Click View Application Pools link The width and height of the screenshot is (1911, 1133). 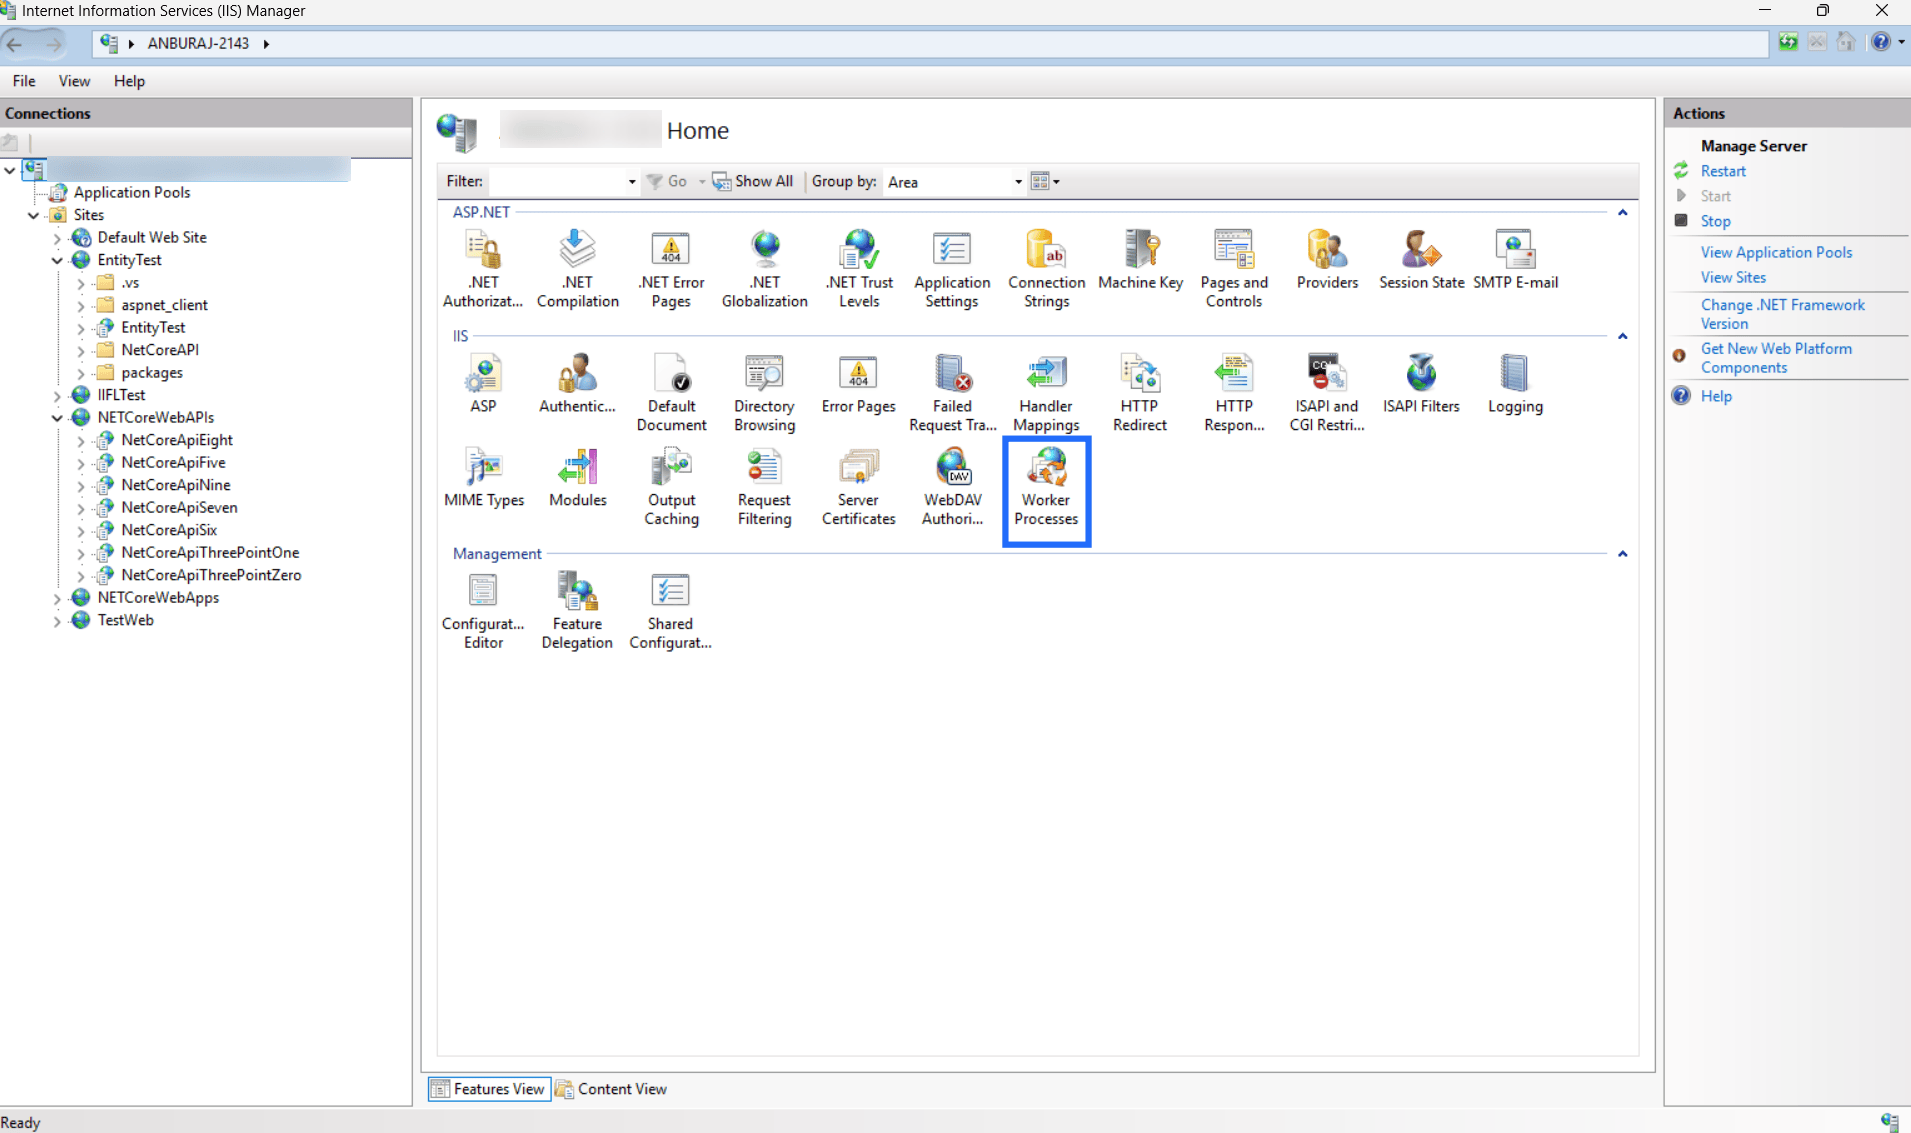[x=1776, y=252]
